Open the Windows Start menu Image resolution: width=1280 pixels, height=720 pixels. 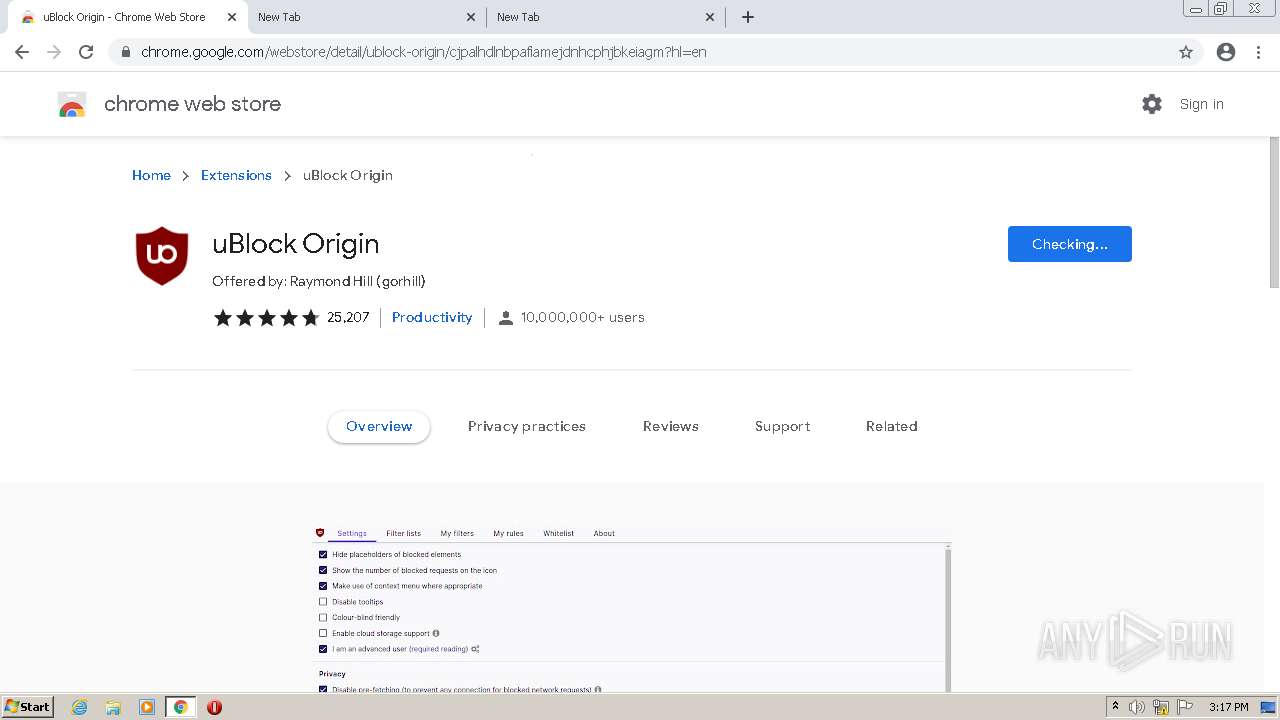pos(28,707)
